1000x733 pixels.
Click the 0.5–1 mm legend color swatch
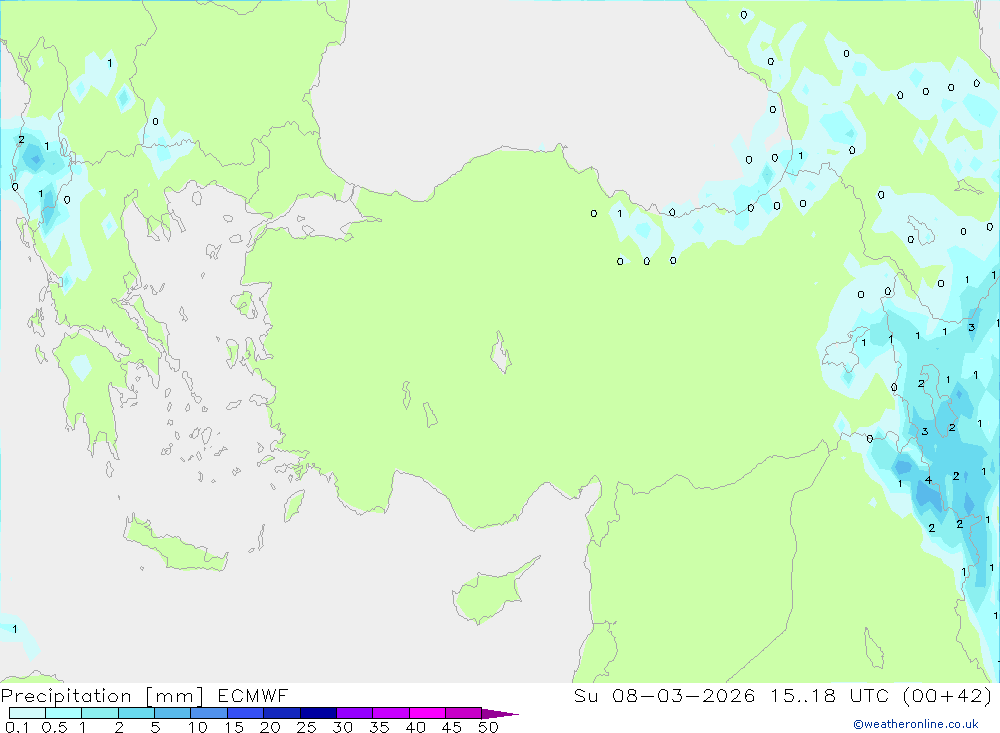[64, 713]
